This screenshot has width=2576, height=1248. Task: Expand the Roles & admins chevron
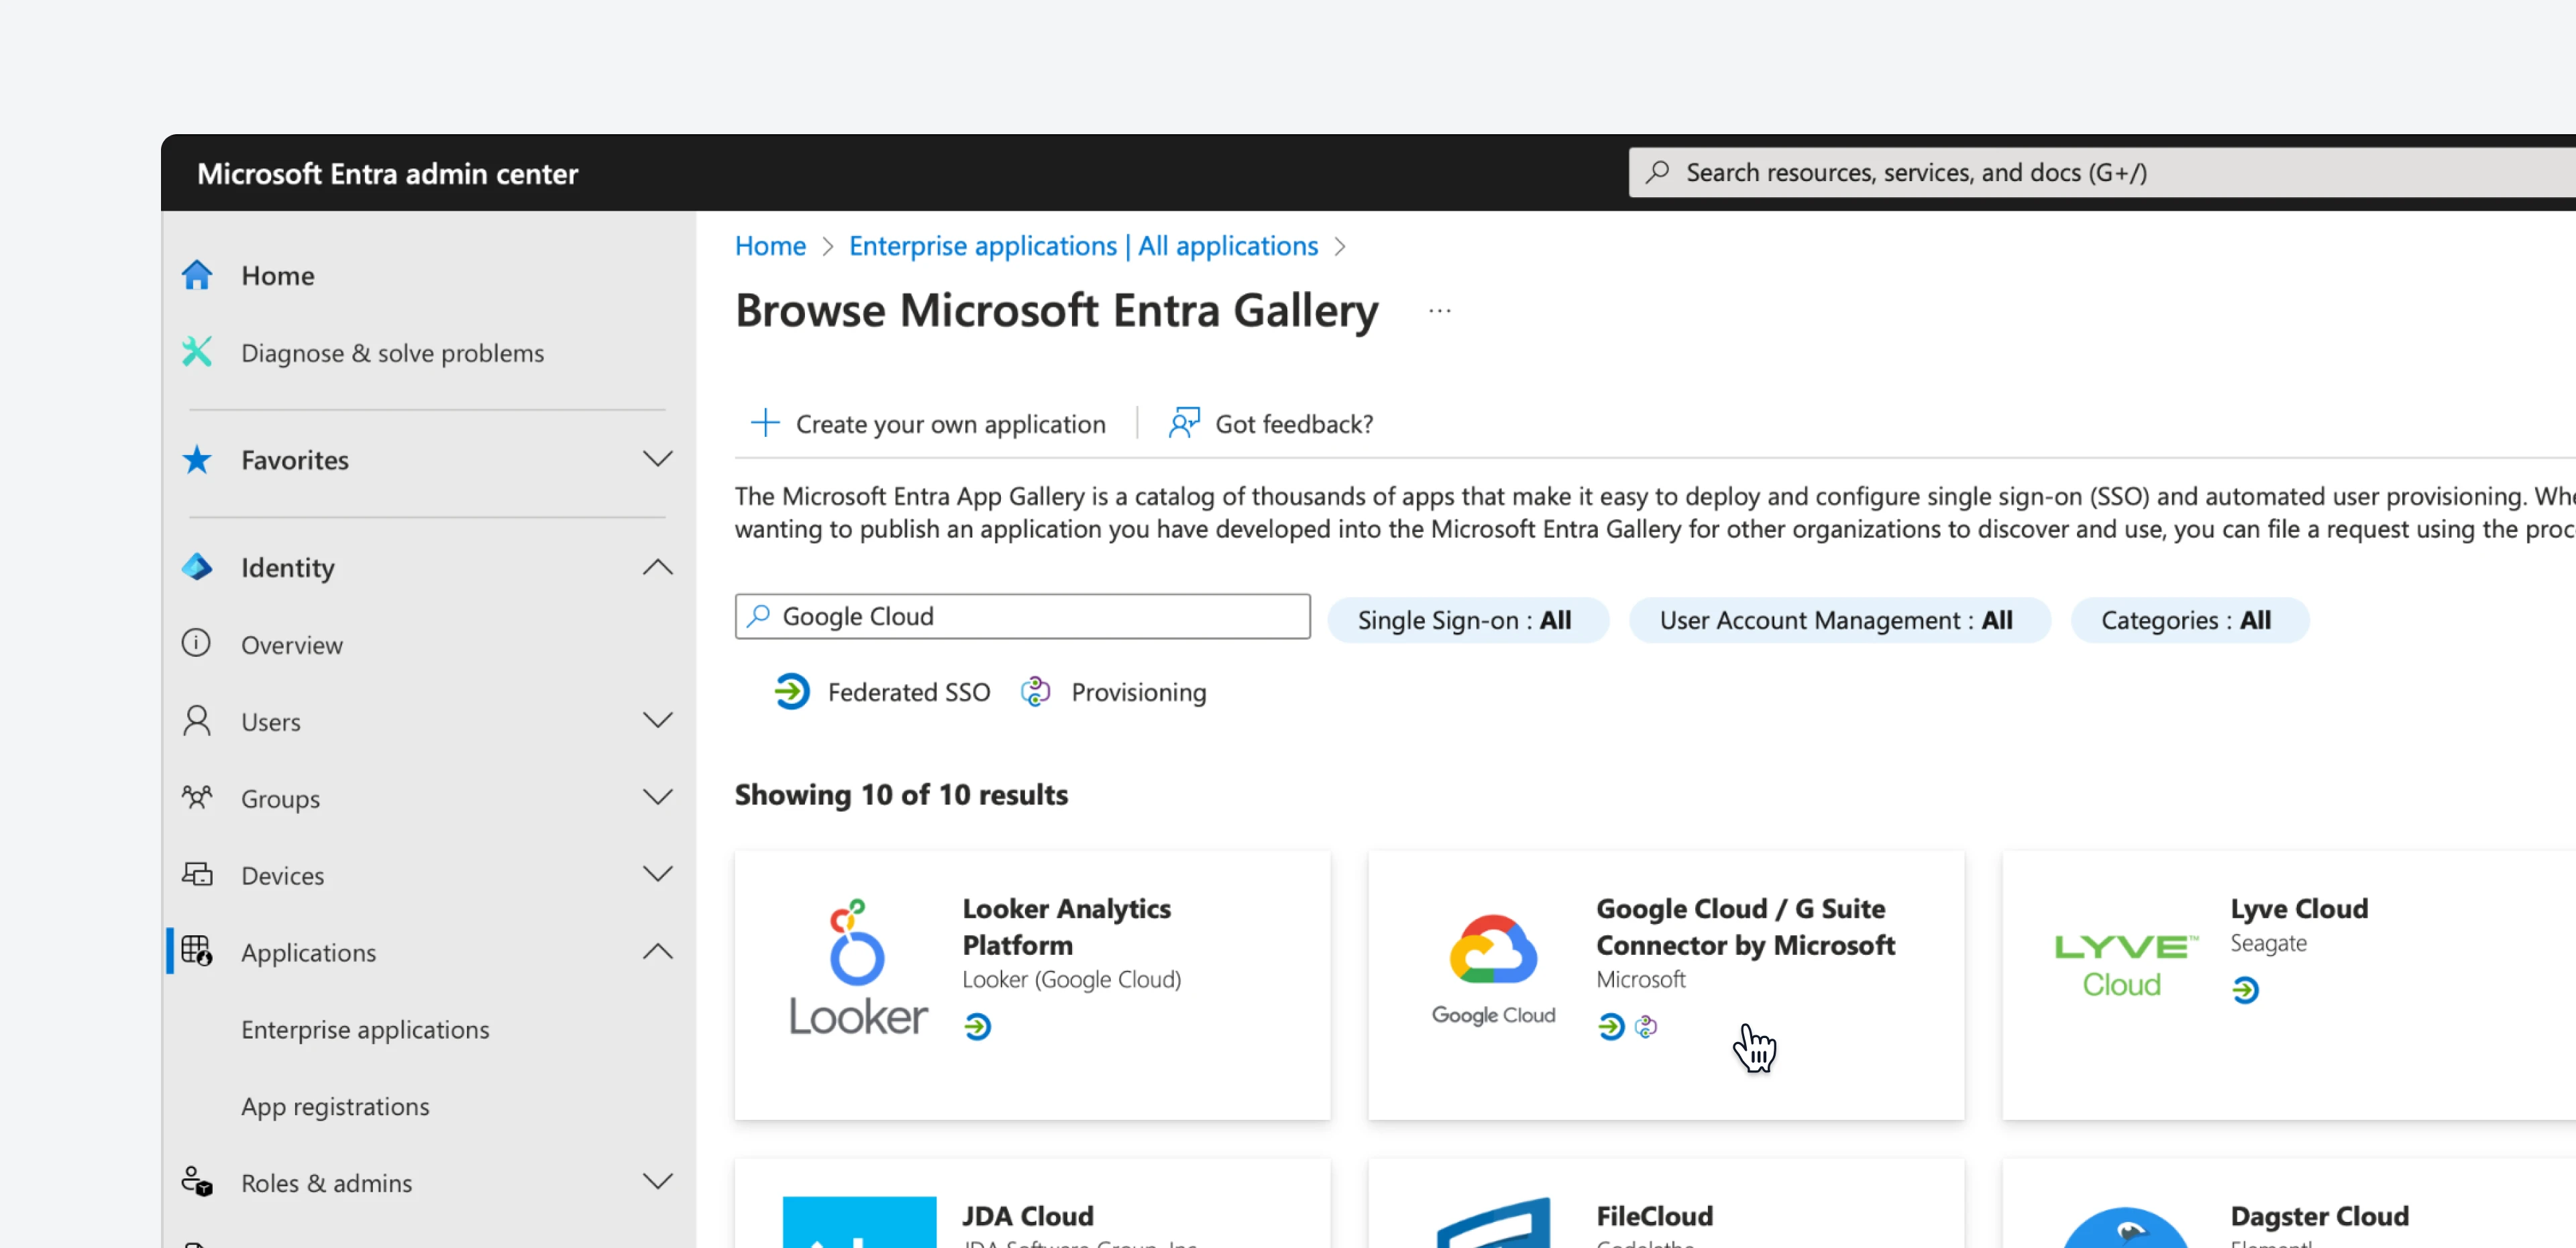click(658, 1182)
